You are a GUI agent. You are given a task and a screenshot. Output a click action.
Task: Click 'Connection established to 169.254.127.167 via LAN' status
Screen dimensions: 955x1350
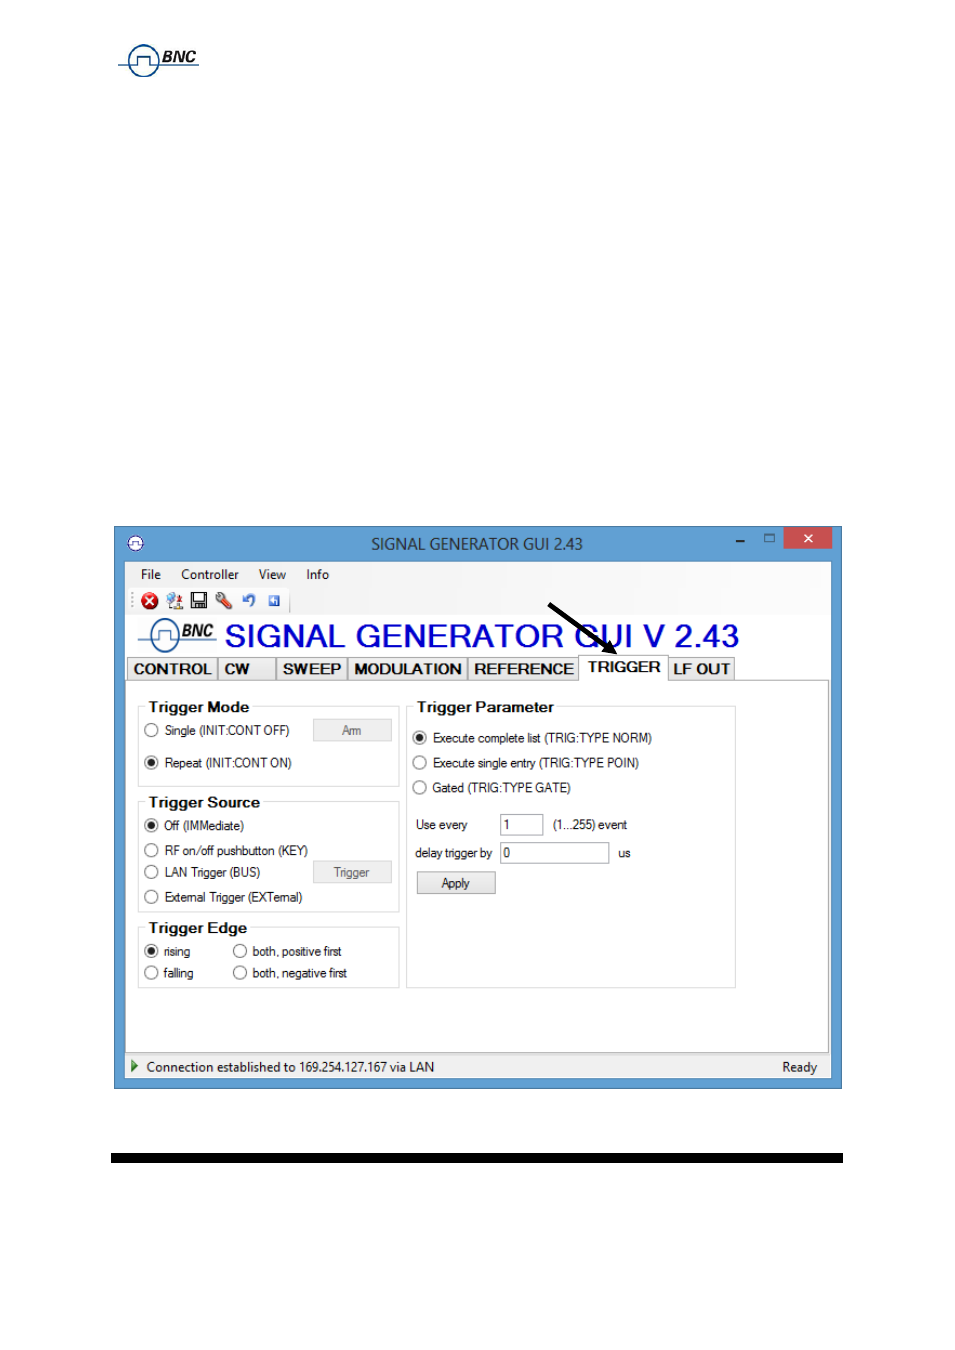pyautogui.click(x=290, y=1067)
